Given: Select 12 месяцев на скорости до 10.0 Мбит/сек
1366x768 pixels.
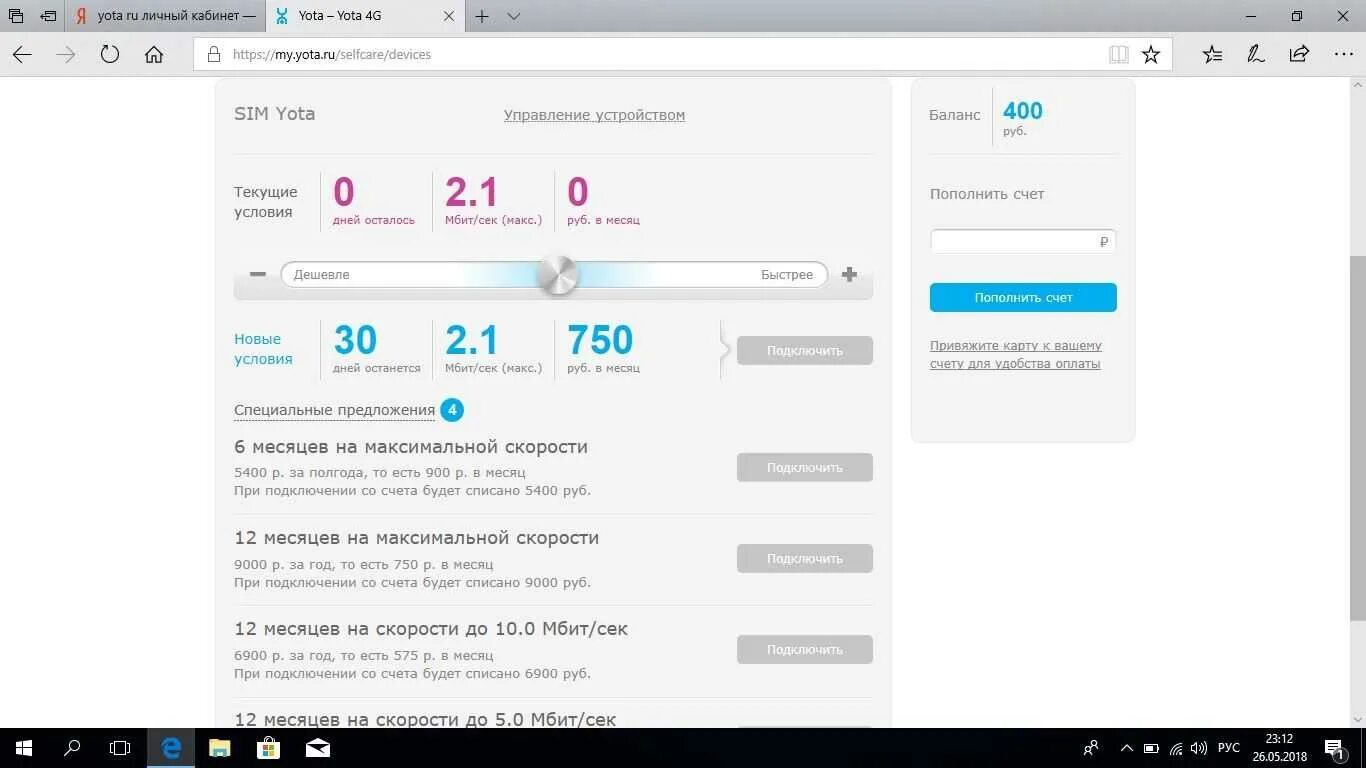Looking at the screenshot, I should tap(431, 629).
